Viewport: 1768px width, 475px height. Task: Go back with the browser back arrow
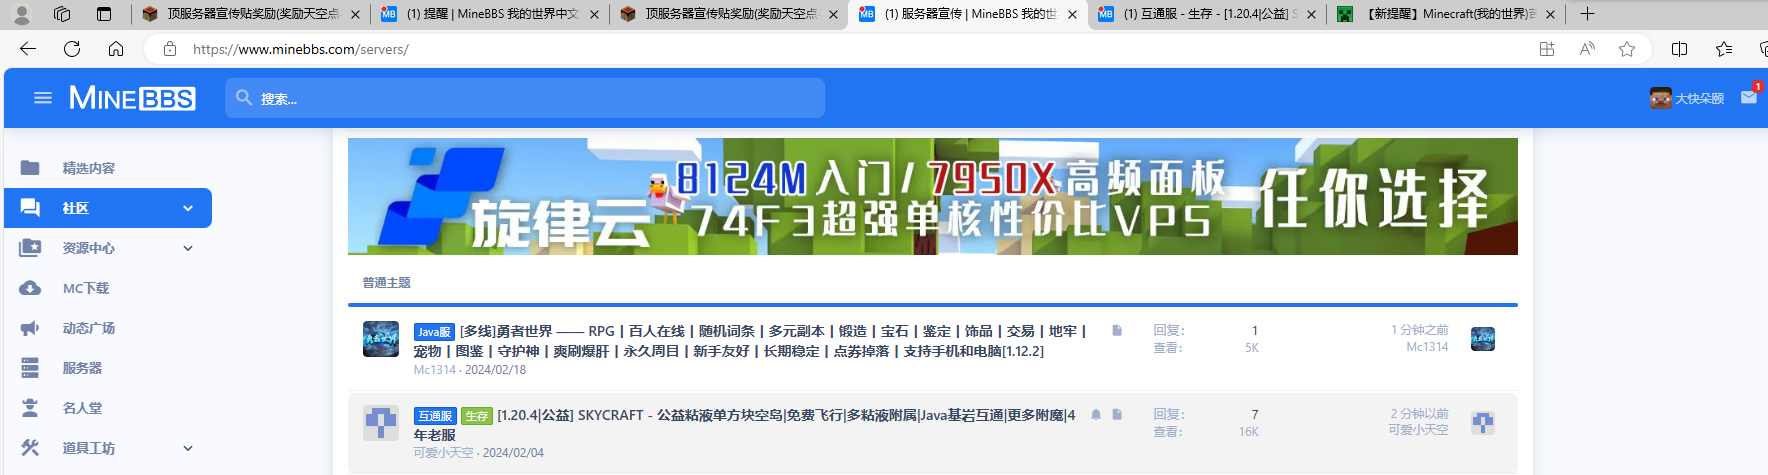click(28, 49)
